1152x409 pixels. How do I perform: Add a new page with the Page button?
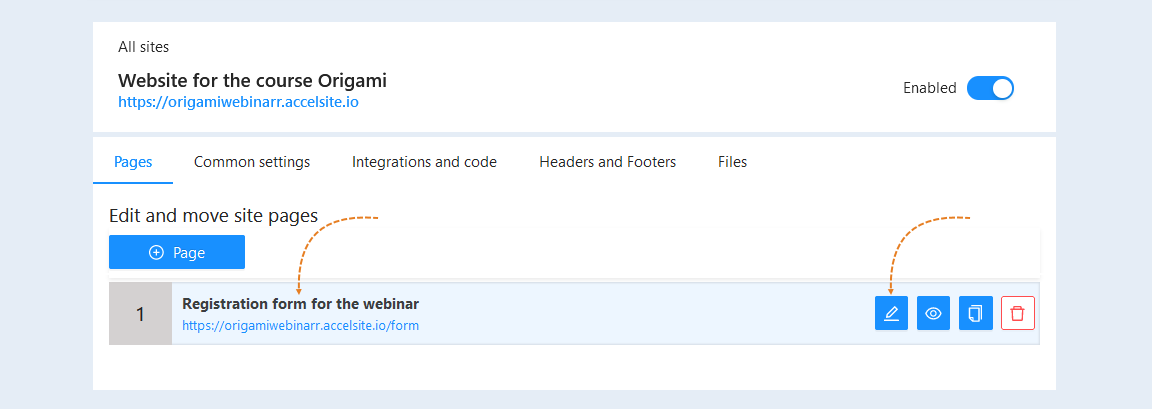(x=177, y=253)
